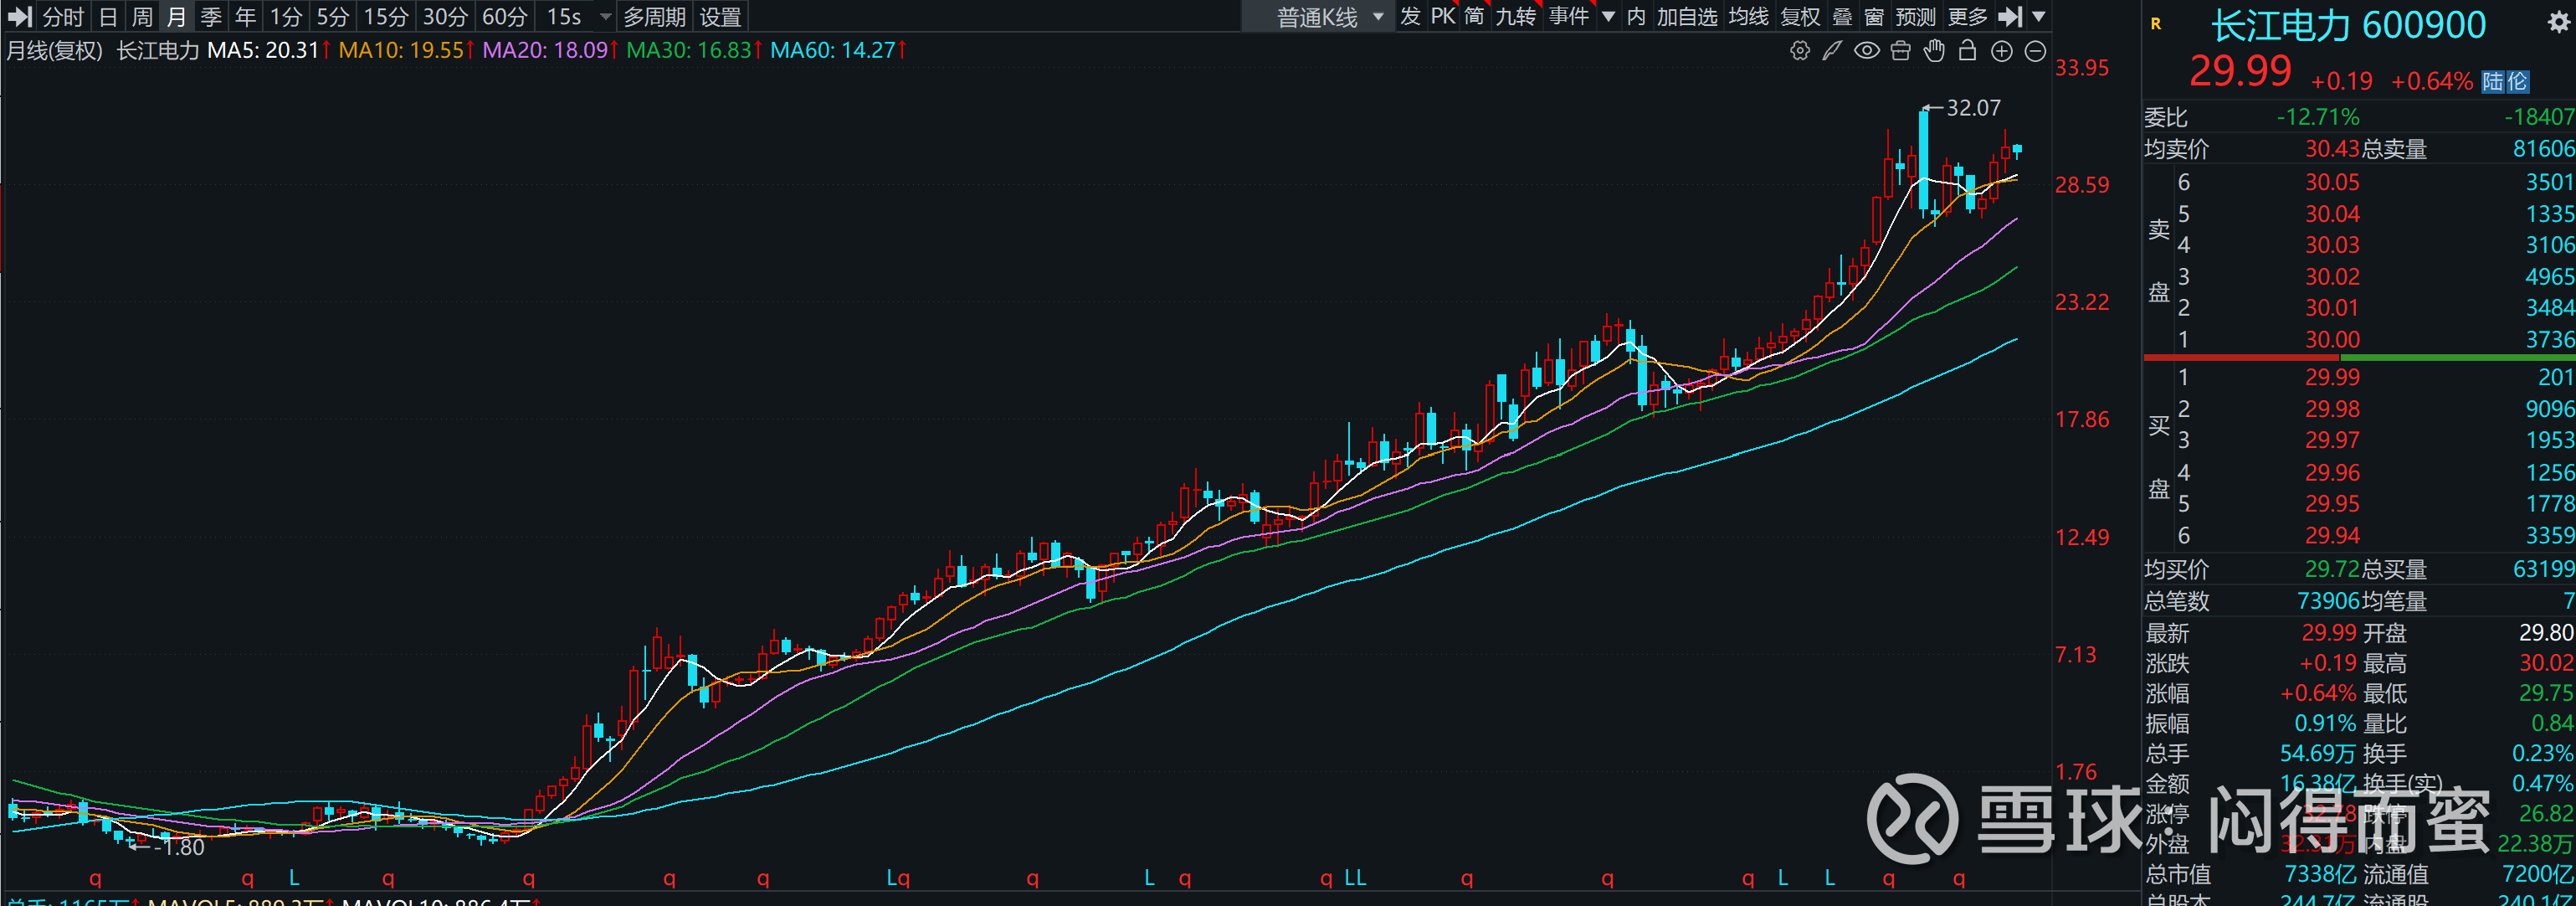This screenshot has width=2576, height=906.
Task: Select the 30分 period
Action: [445, 17]
